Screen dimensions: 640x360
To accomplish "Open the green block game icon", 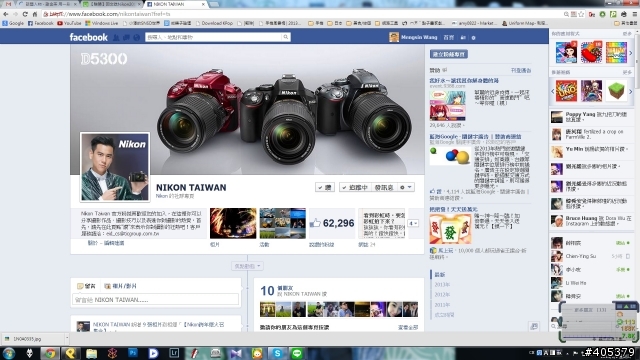I will coord(616,91).
